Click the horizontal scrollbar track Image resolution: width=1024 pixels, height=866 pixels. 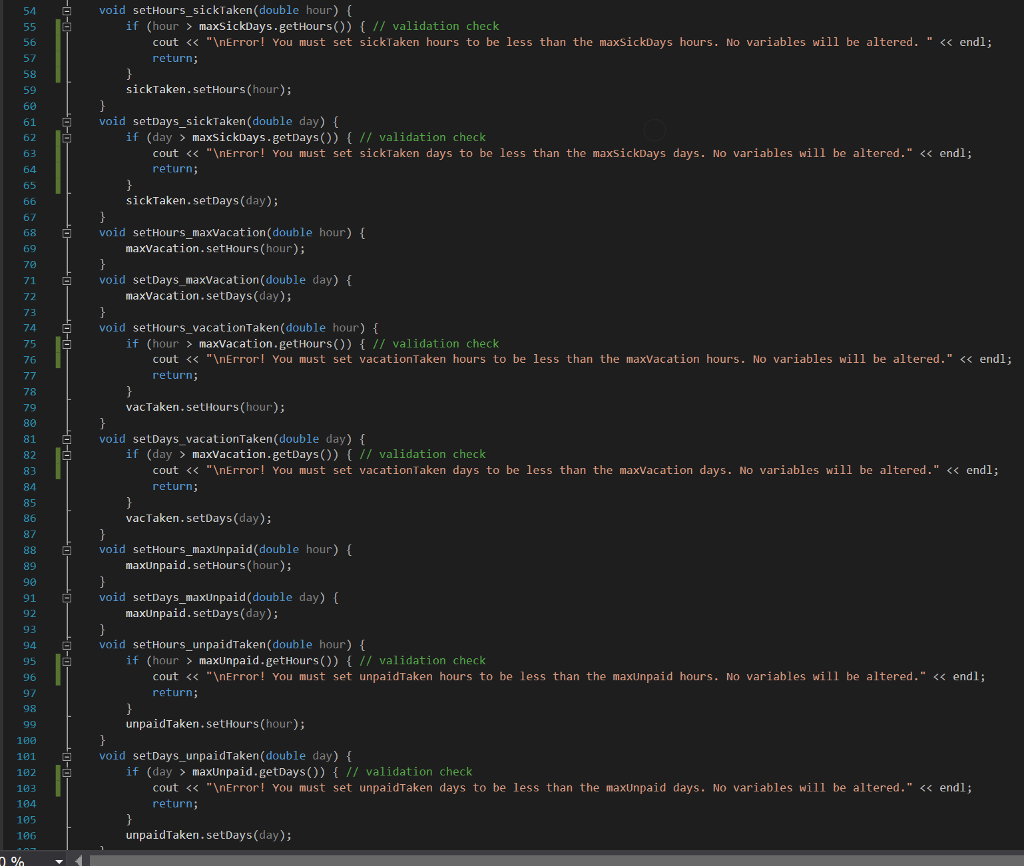555,861
